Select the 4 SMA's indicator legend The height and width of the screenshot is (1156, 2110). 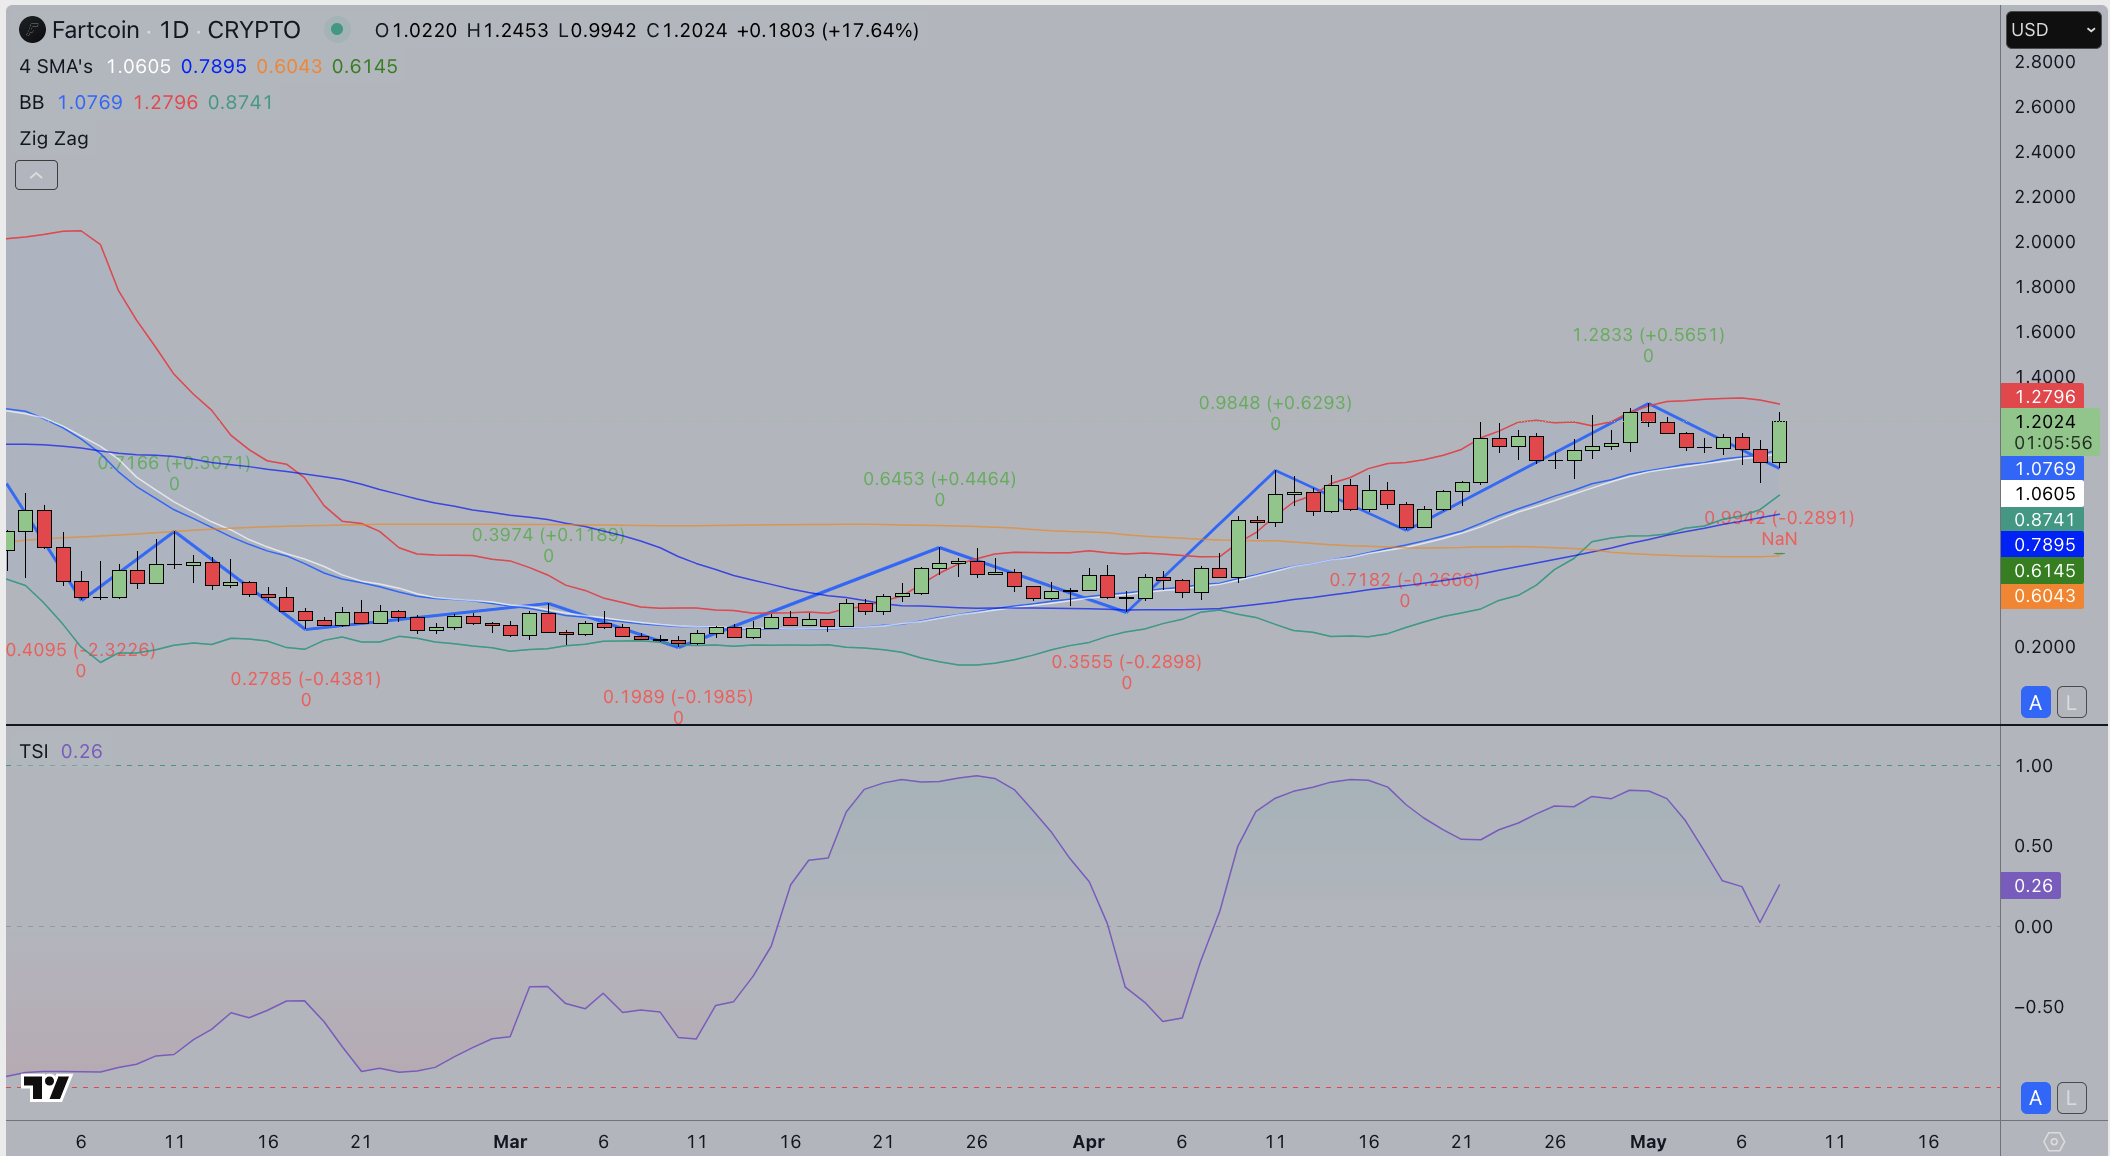tap(56, 66)
